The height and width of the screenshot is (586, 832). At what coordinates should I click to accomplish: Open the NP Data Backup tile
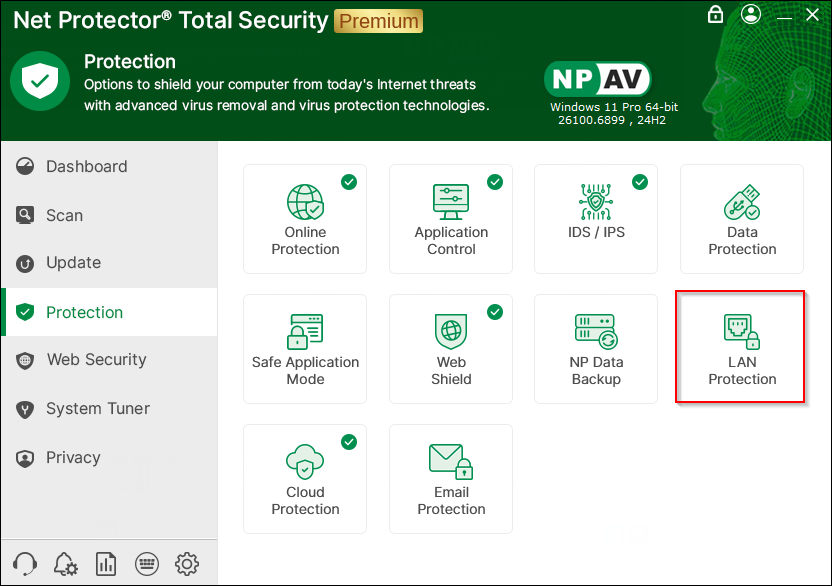(596, 349)
